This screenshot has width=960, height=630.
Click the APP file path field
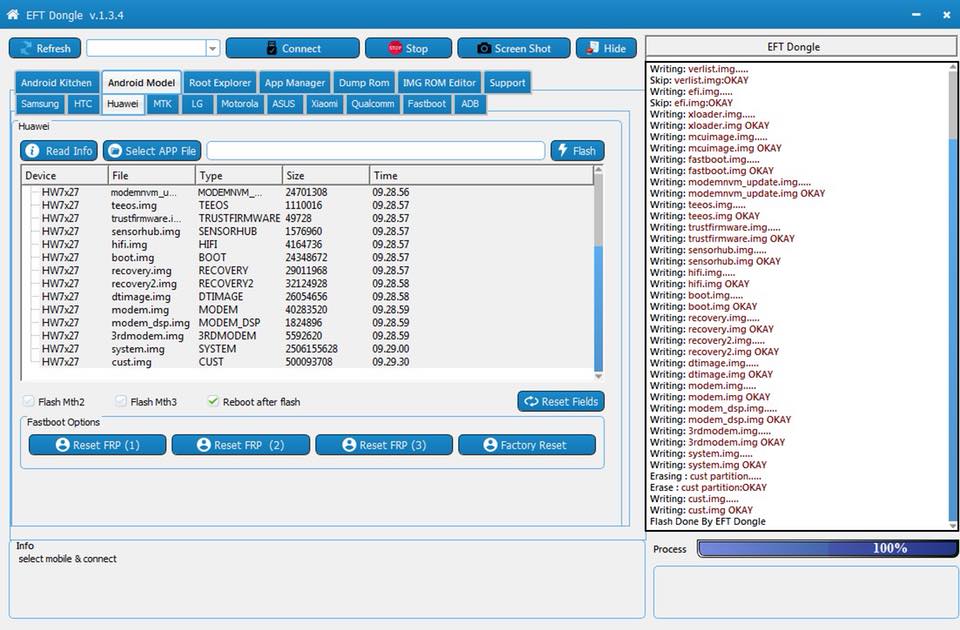[376, 151]
